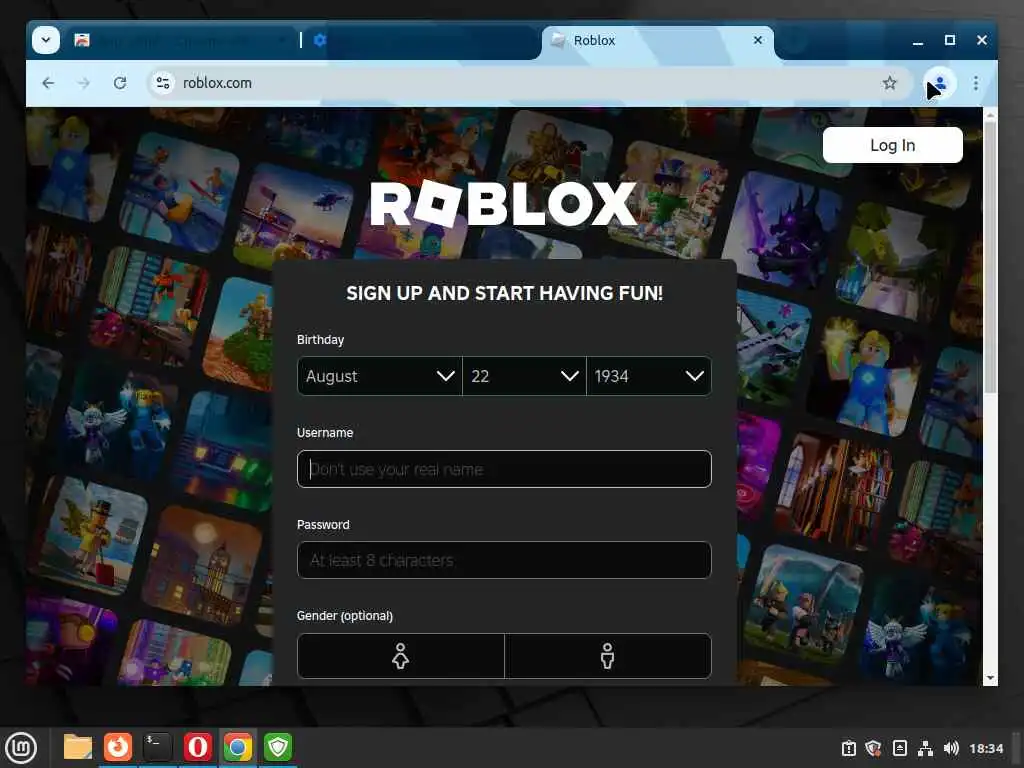Open the birthday year dropdown showing 1934

[x=648, y=376]
